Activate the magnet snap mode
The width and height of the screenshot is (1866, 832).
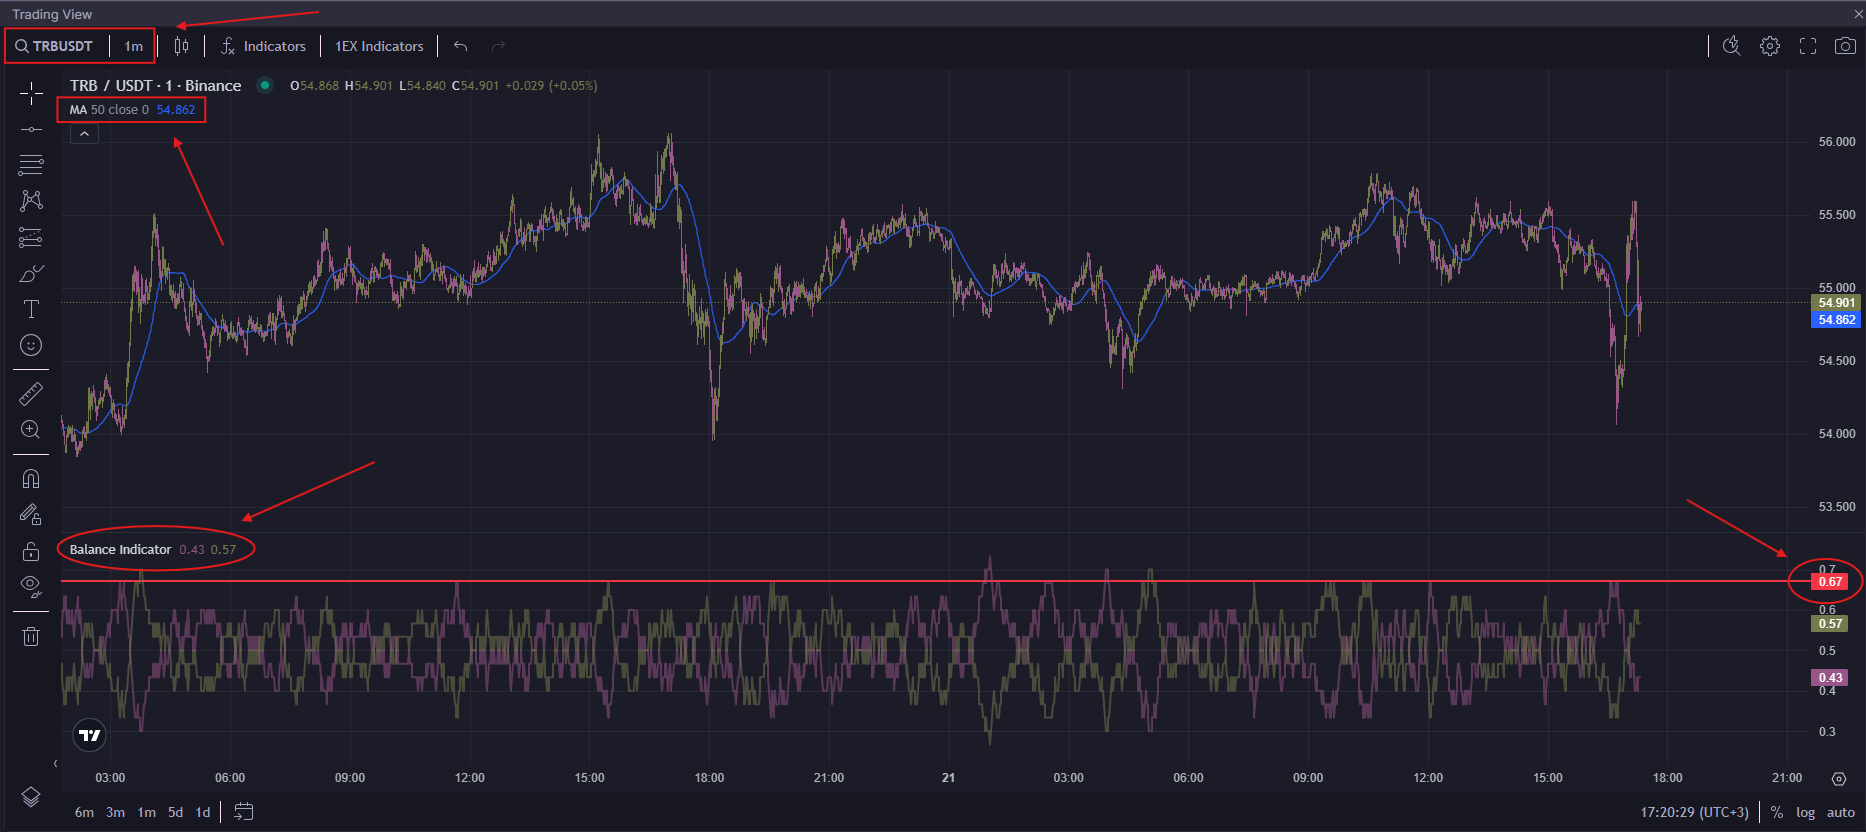(x=31, y=479)
